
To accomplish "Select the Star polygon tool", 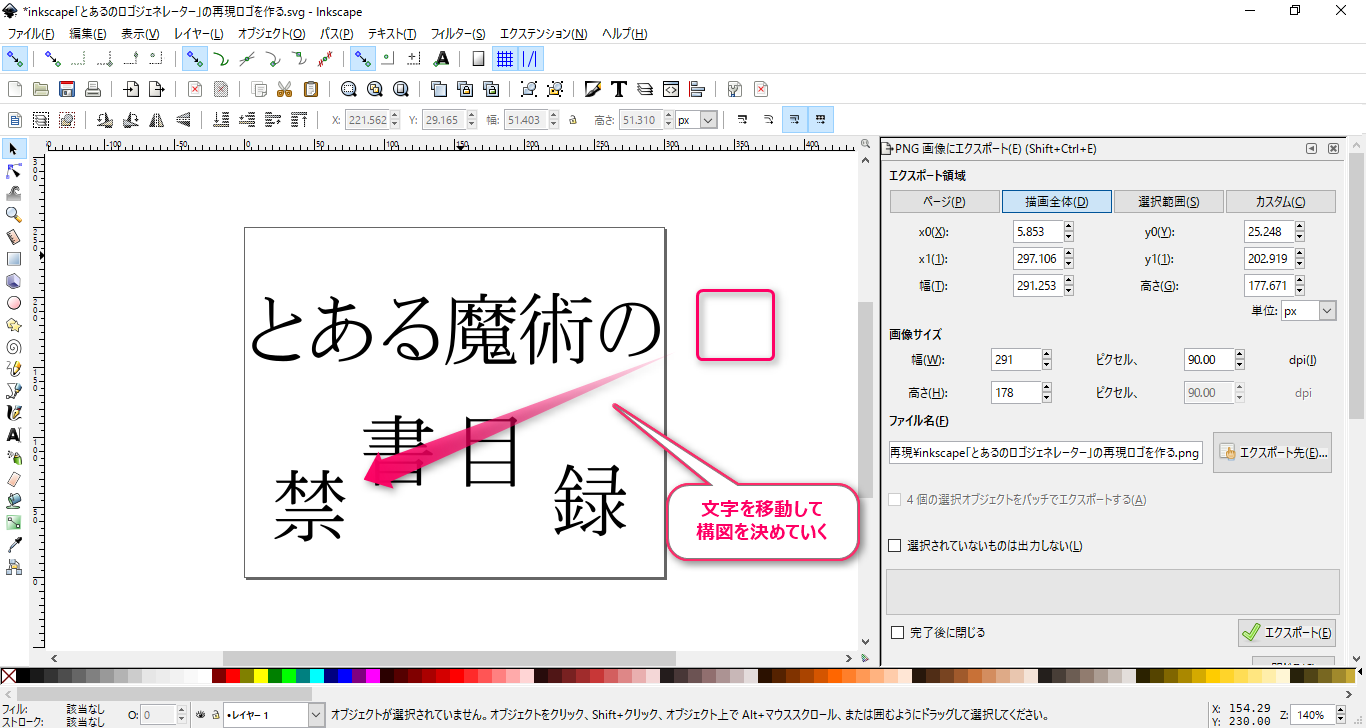I will tap(14, 325).
